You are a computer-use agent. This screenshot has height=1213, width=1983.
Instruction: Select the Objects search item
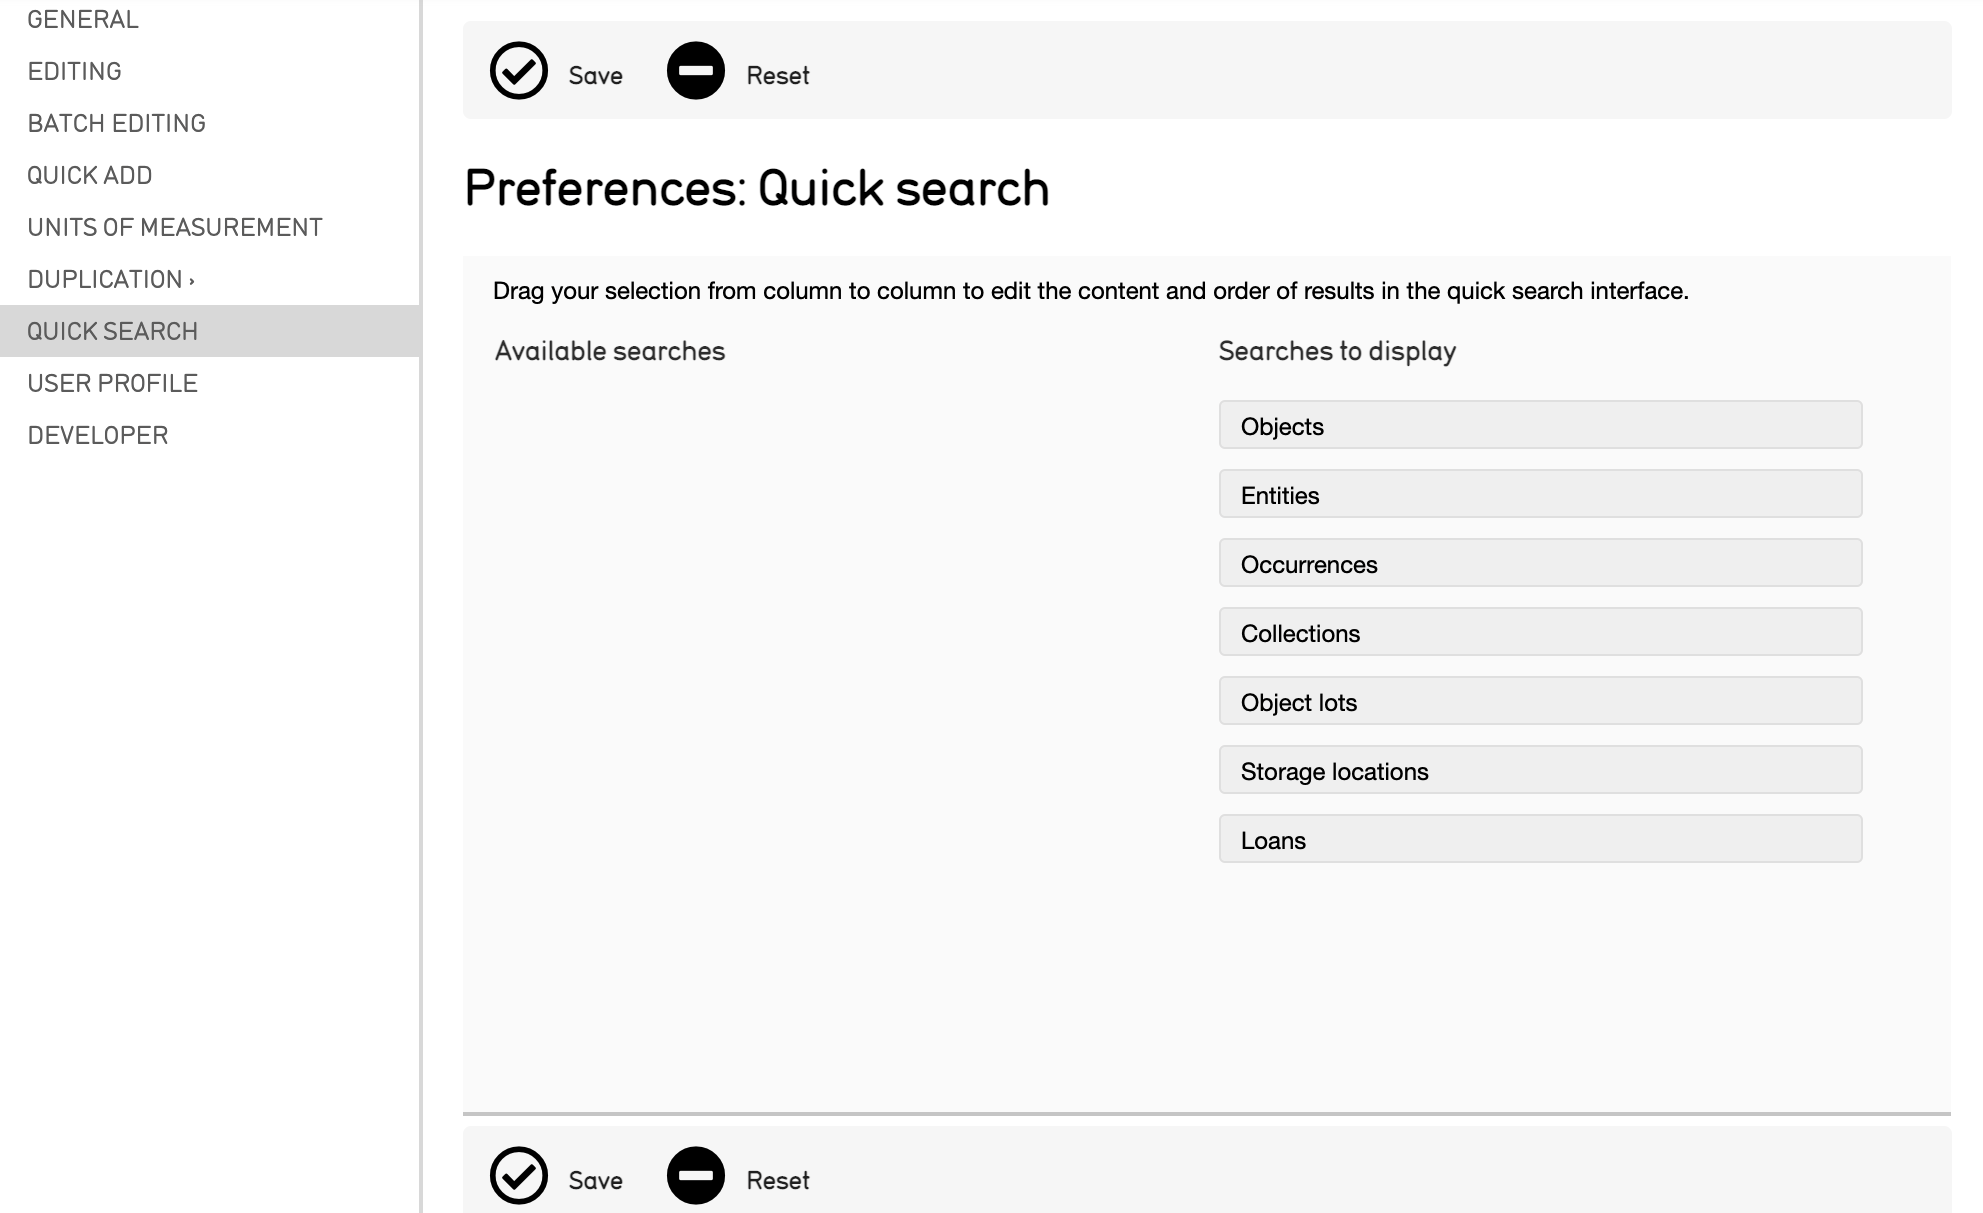tap(1539, 425)
